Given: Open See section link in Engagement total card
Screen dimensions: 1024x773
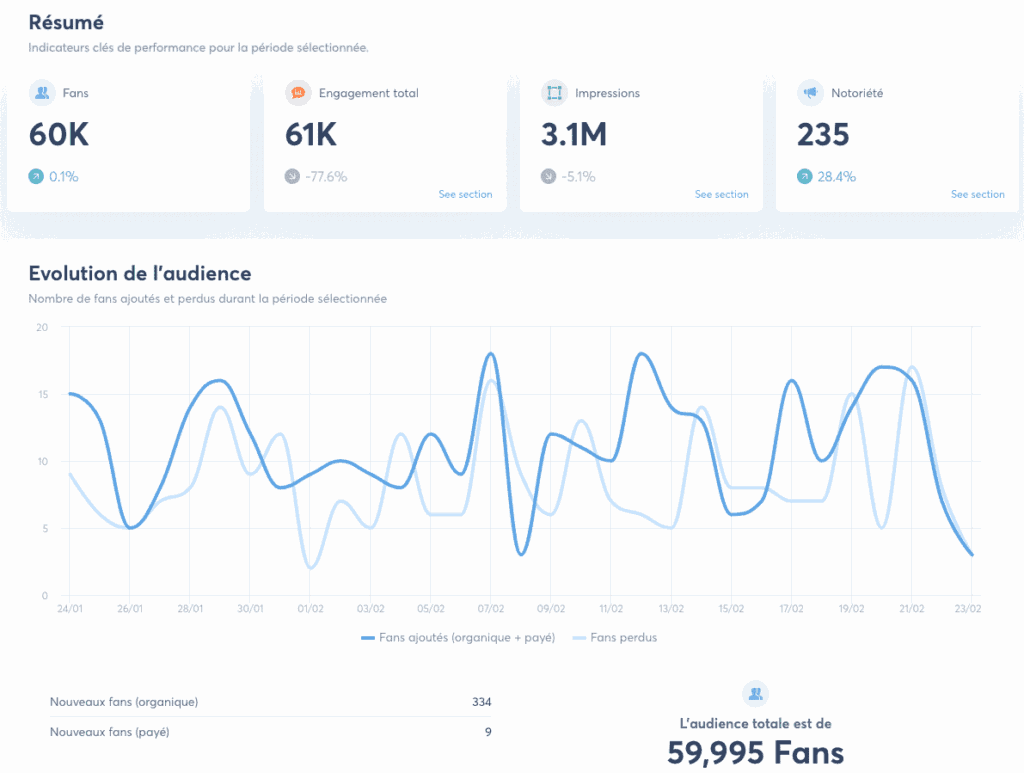Looking at the screenshot, I should pyautogui.click(x=465, y=194).
